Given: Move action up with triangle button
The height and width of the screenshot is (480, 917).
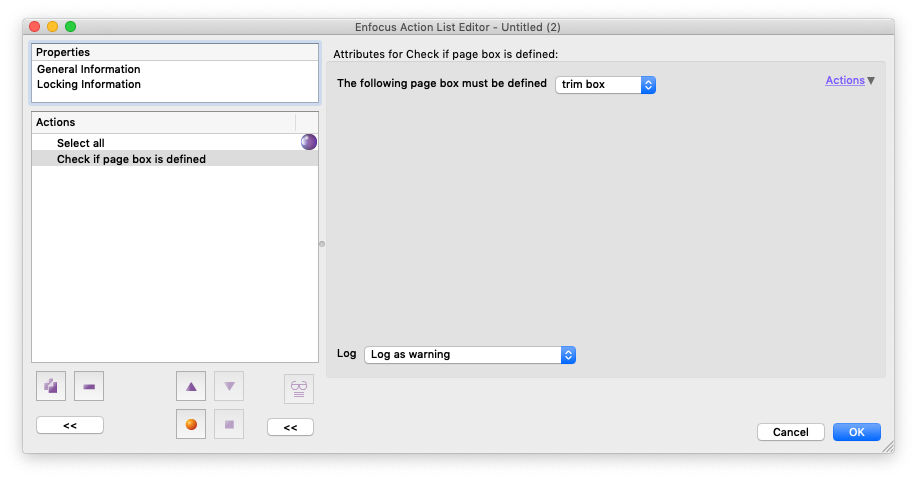Looking at the screenshot, I should pos(191,386).
